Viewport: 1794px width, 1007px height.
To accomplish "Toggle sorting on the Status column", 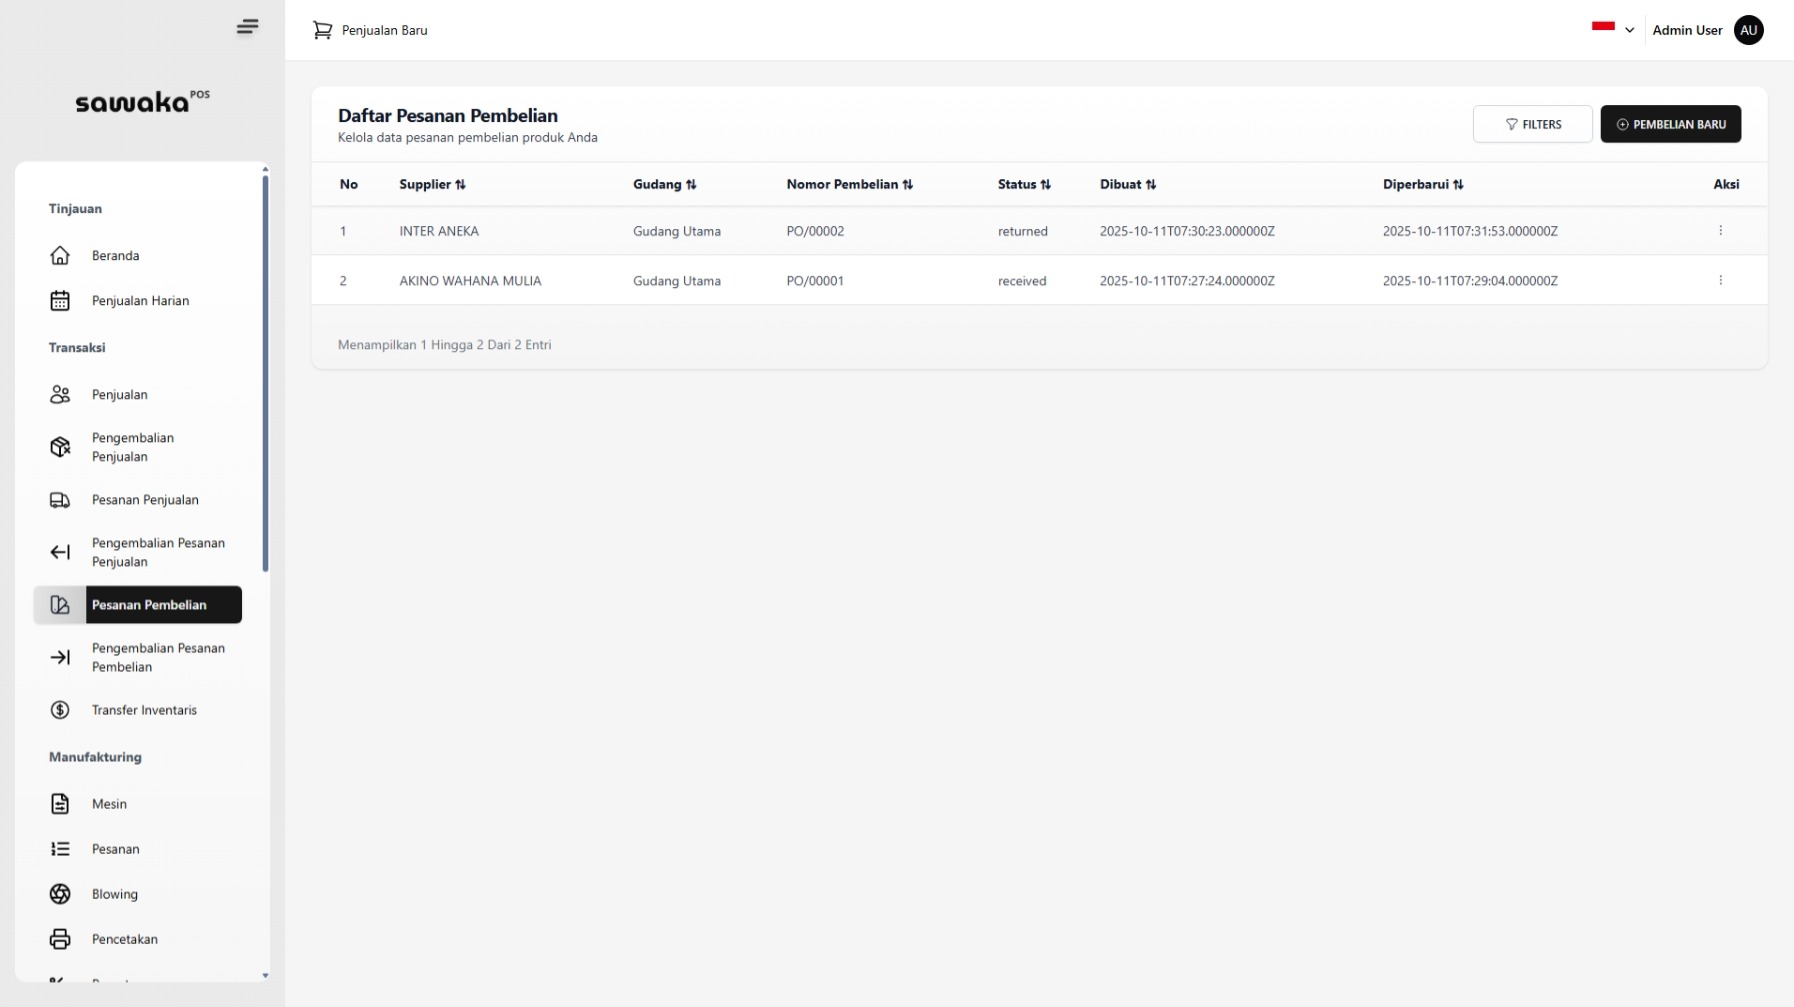I will point(1046,184).
